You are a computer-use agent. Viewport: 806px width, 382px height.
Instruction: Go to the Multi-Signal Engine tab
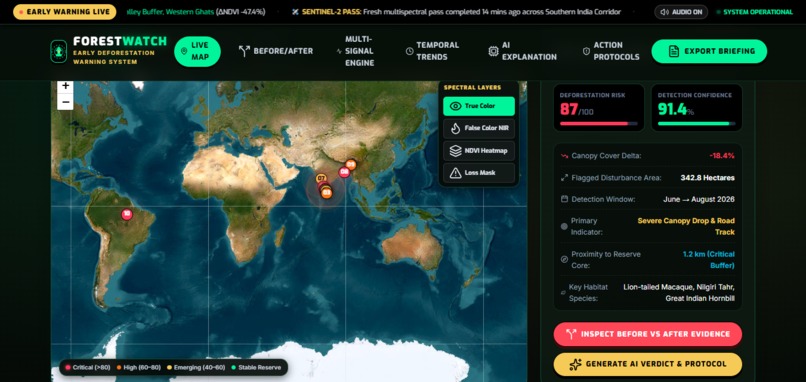click(x=355, y=51)
